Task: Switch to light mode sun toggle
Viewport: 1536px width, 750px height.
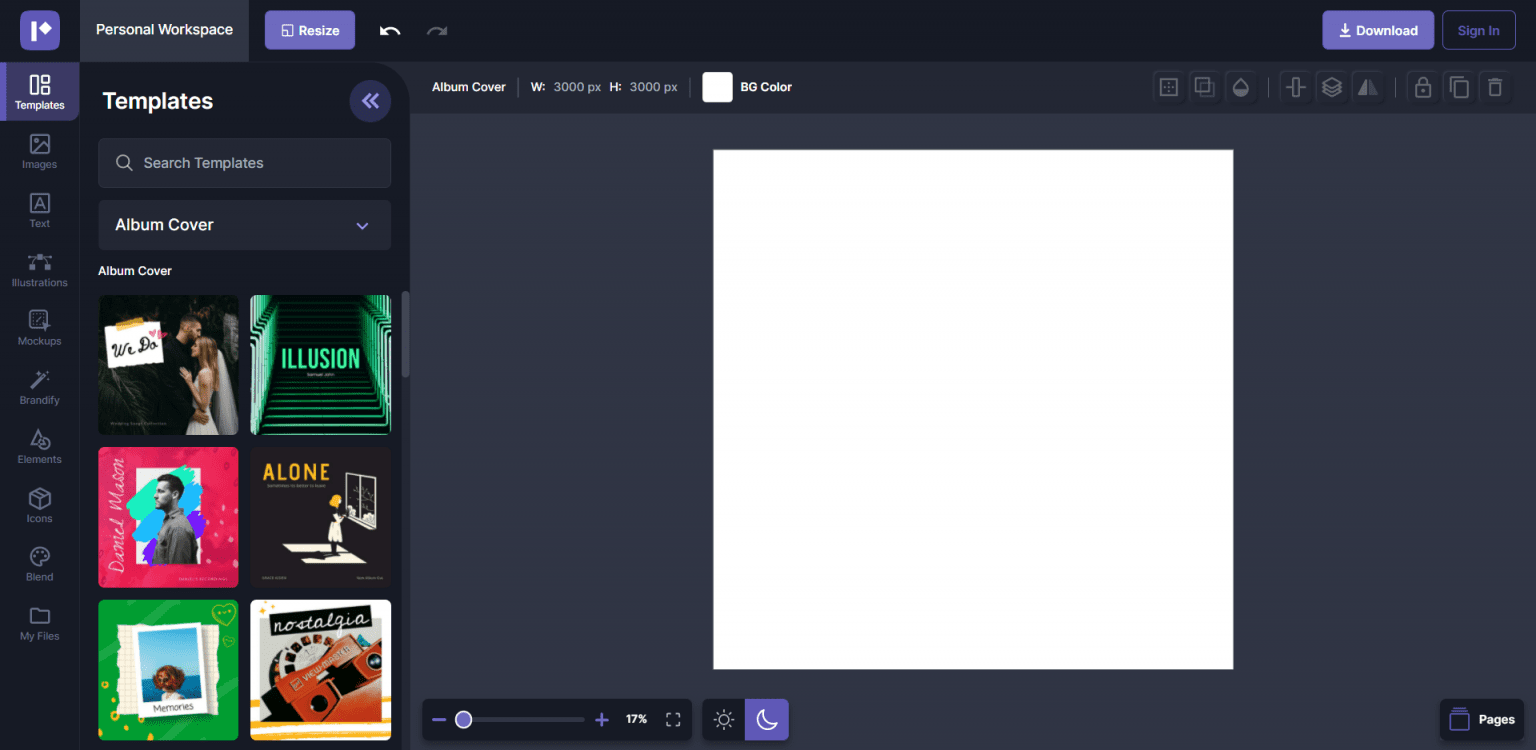Action: coord(724,719)
